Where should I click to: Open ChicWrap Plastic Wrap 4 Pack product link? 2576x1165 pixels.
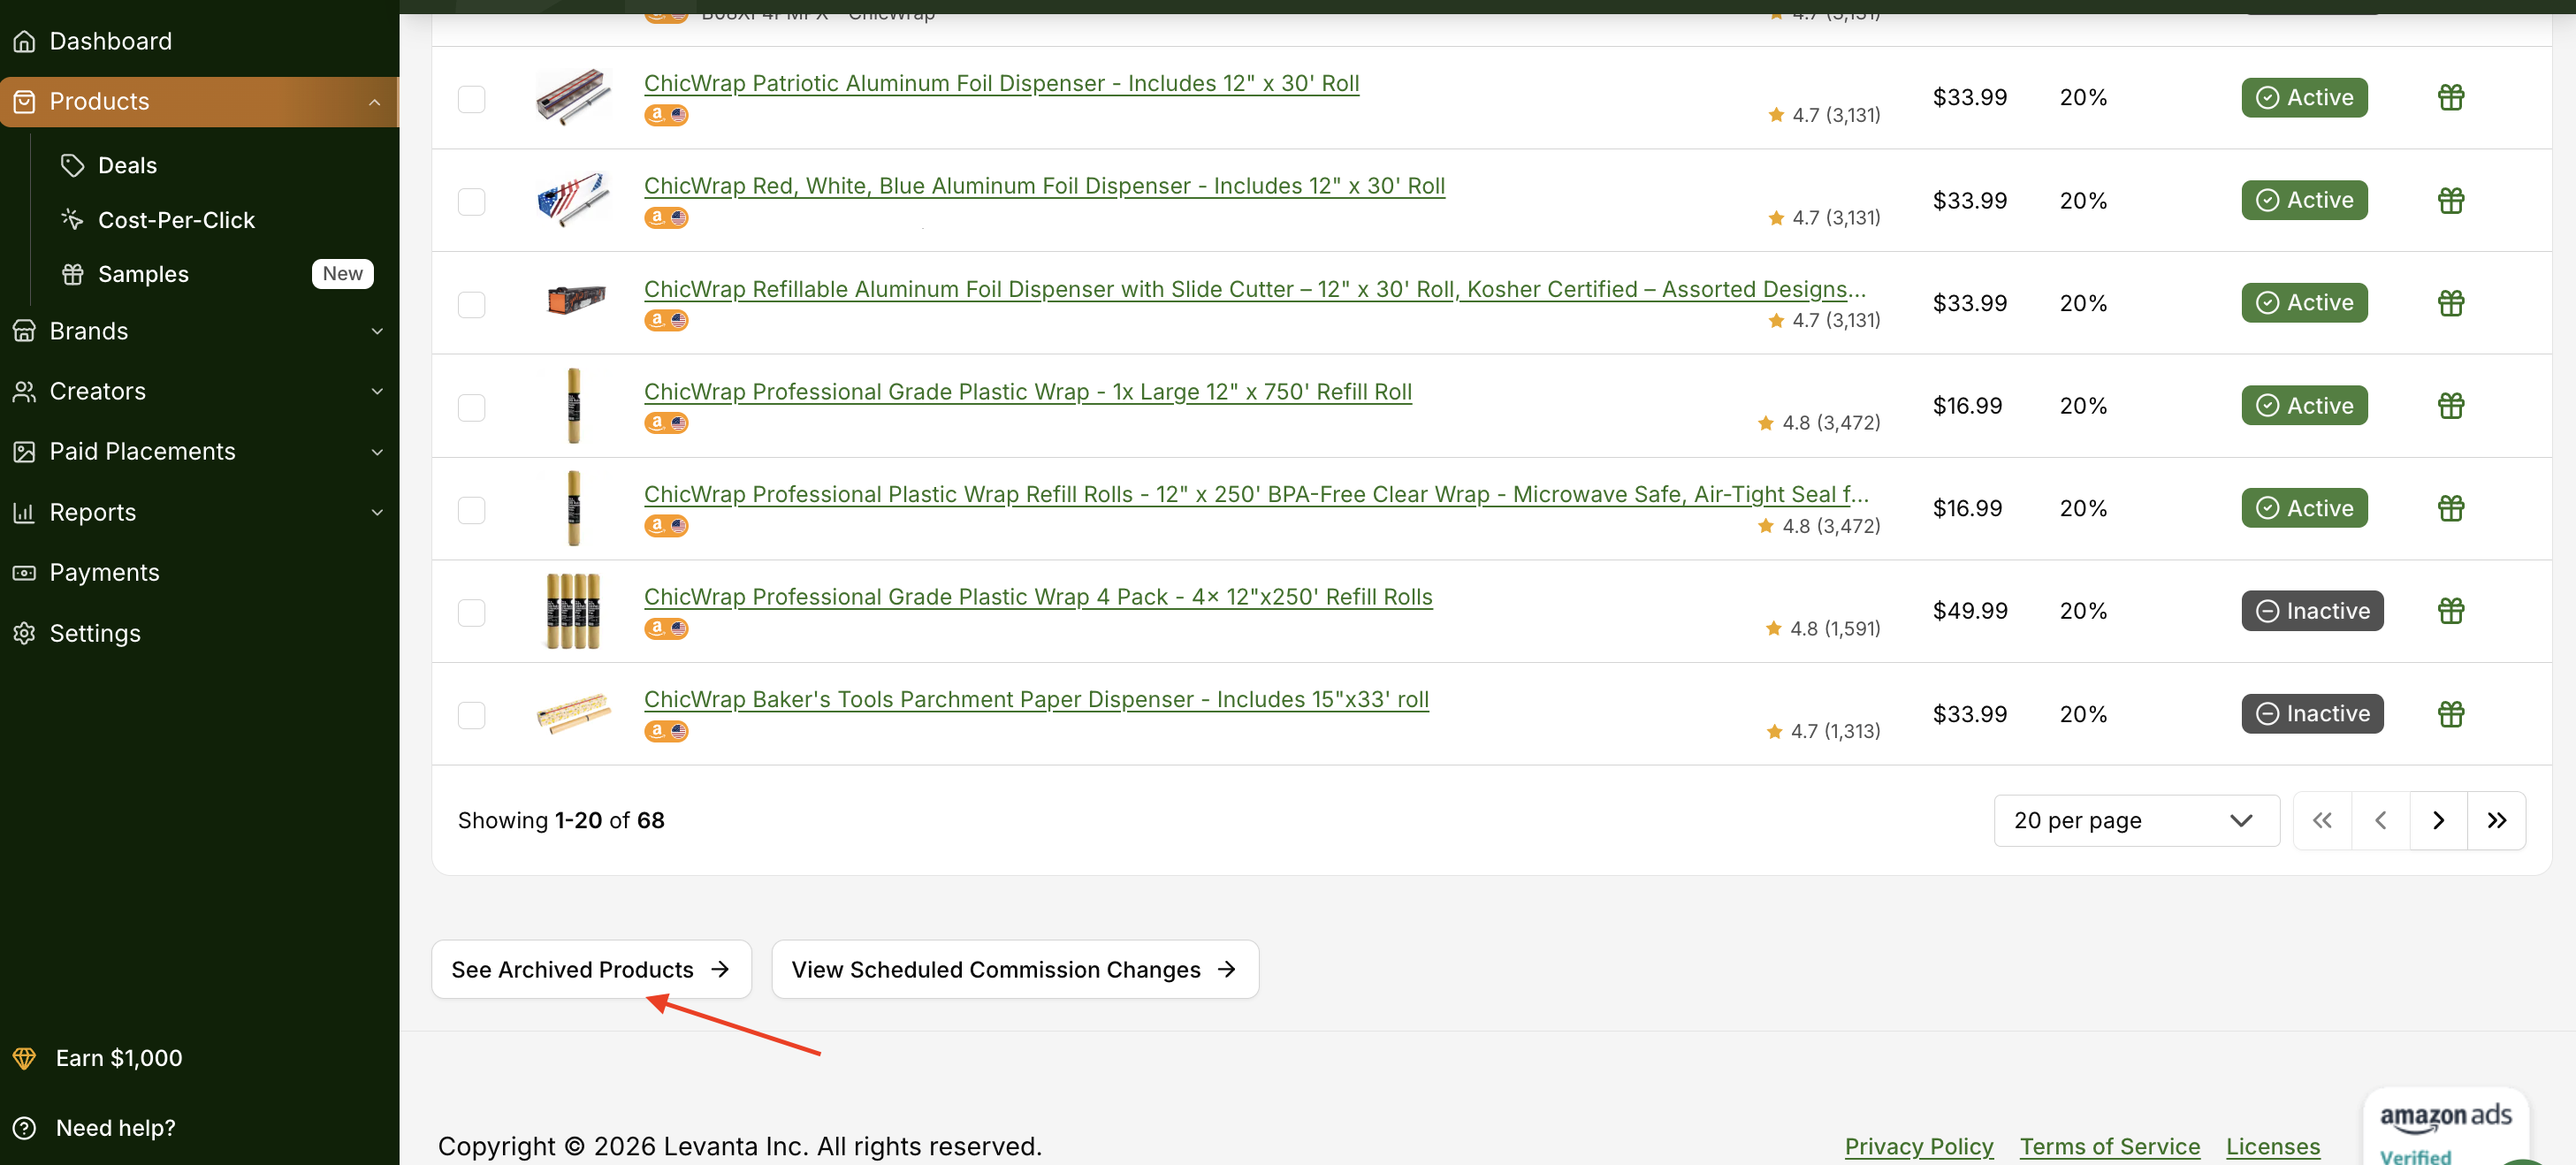coord(1038,597)
